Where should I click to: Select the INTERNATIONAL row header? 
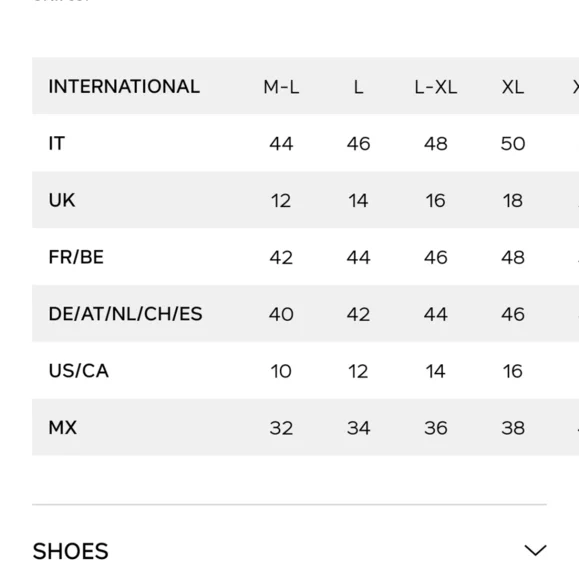pyautogui.click(x=124, y=87)
